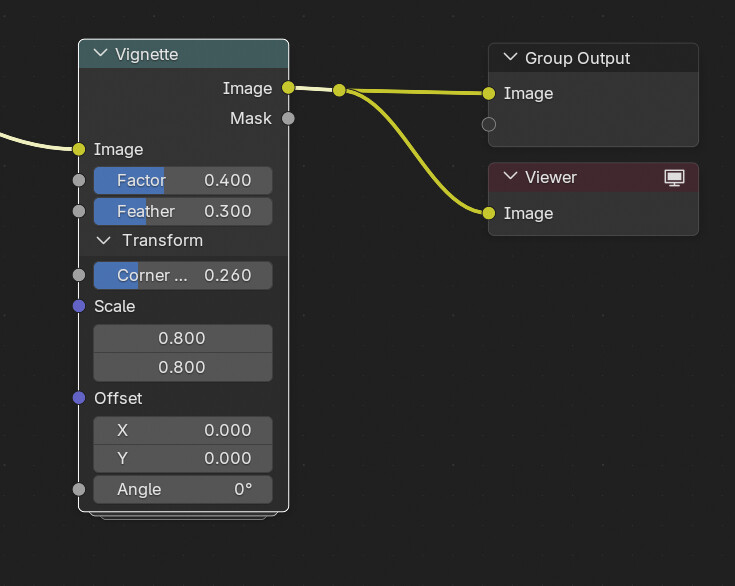Click the Angle field showing 0°
Viewport: 735px width, 586px height.
click(182, 489)
